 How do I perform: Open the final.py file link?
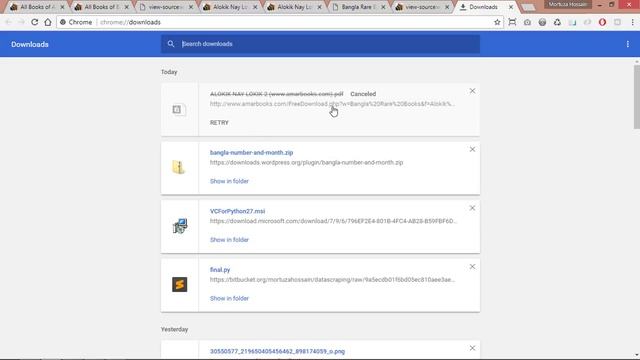tap(220, 270)
